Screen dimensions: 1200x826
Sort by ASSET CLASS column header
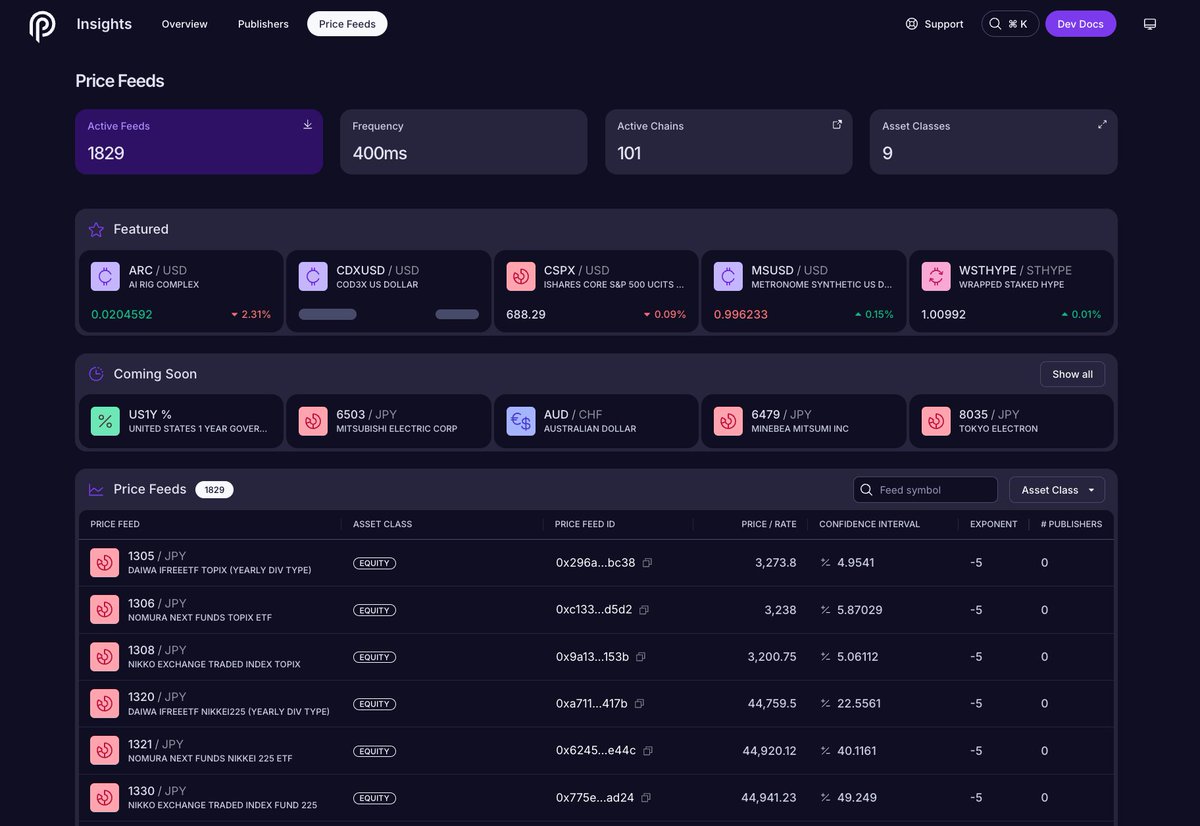pos(382,524)
